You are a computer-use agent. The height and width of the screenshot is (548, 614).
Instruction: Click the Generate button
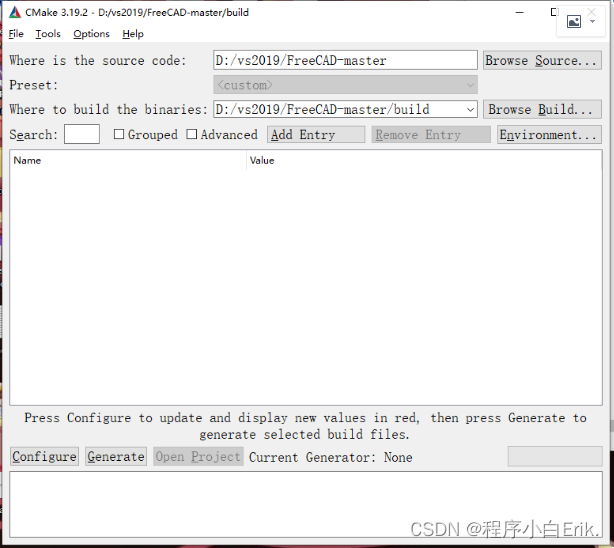tap(116, 456)
